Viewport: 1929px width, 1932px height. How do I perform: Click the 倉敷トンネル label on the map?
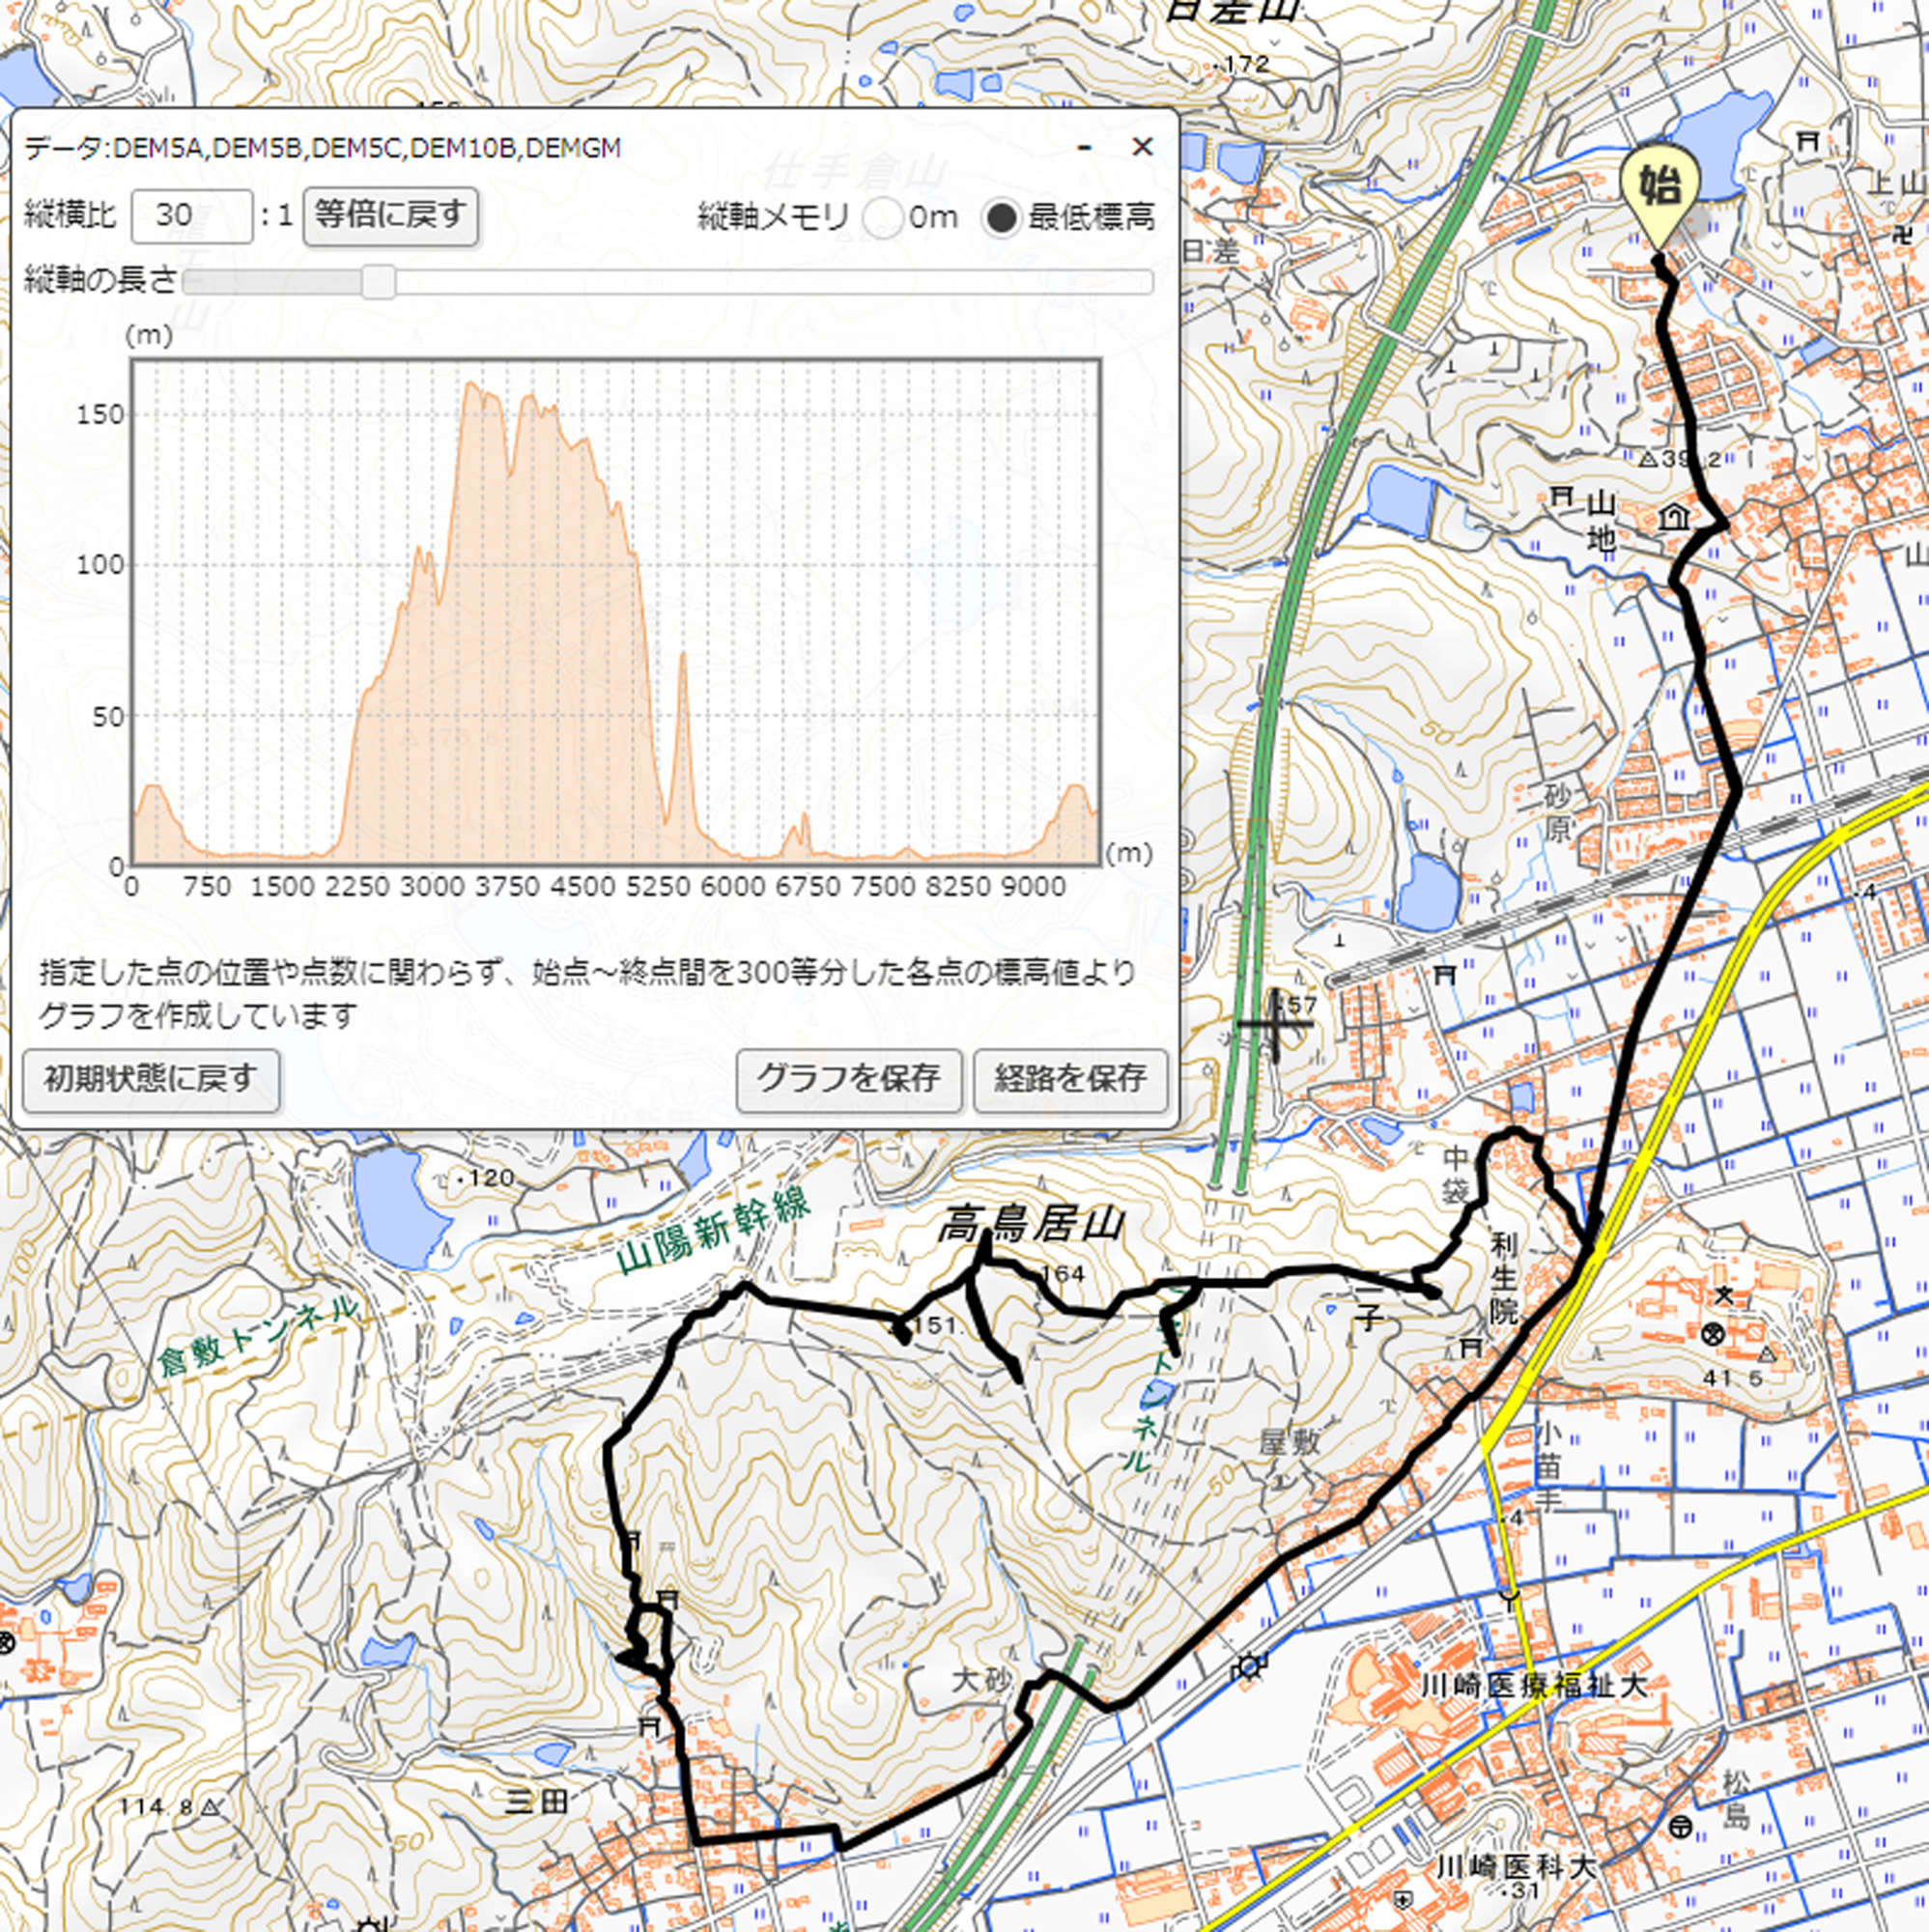pyautogui.click(x=256, y=1335)
